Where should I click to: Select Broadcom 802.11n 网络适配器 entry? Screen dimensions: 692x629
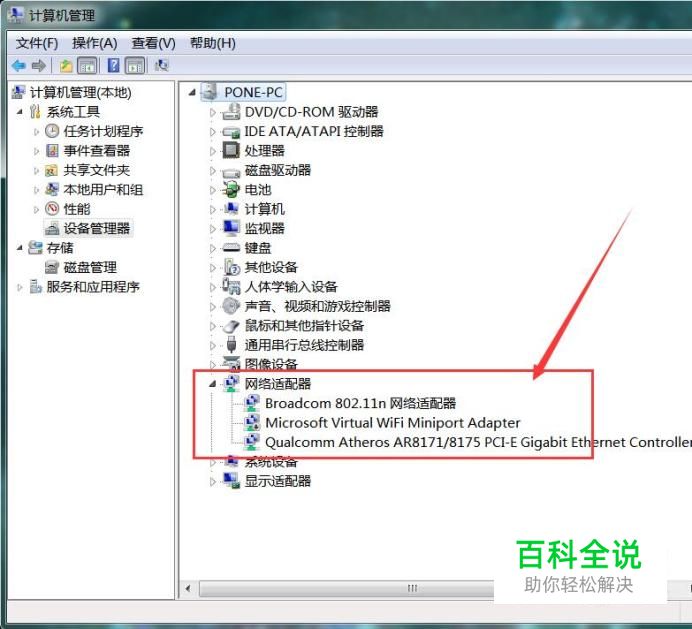(360, 403)
